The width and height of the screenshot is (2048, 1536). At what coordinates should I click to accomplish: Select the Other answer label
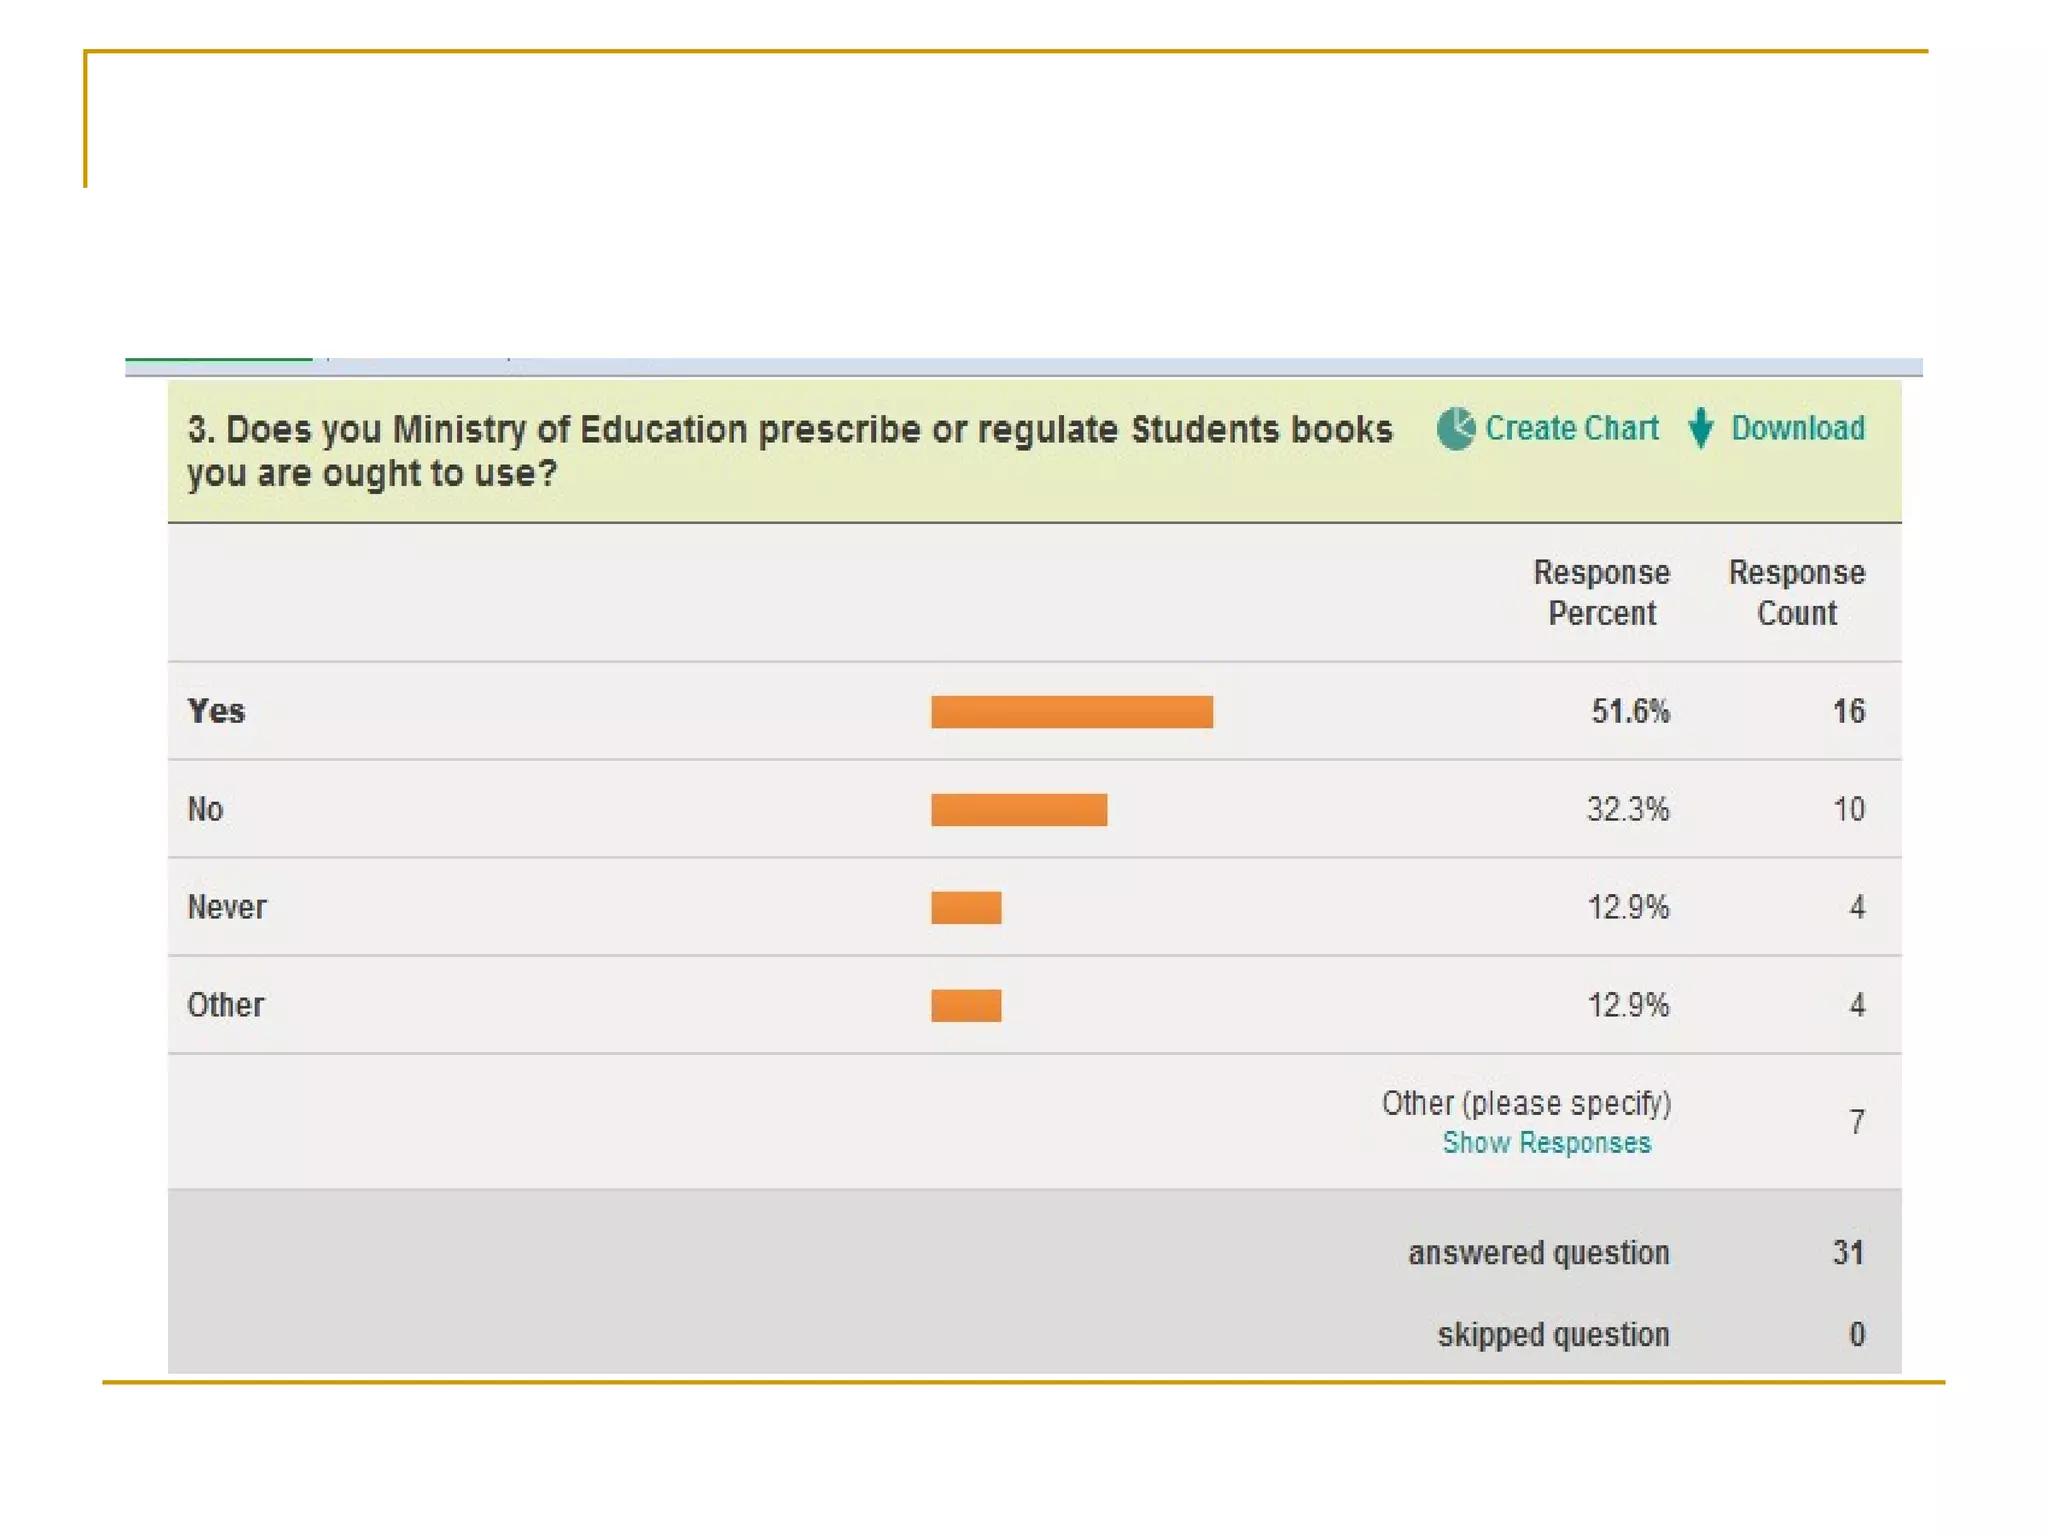[x=226, y=1005]
